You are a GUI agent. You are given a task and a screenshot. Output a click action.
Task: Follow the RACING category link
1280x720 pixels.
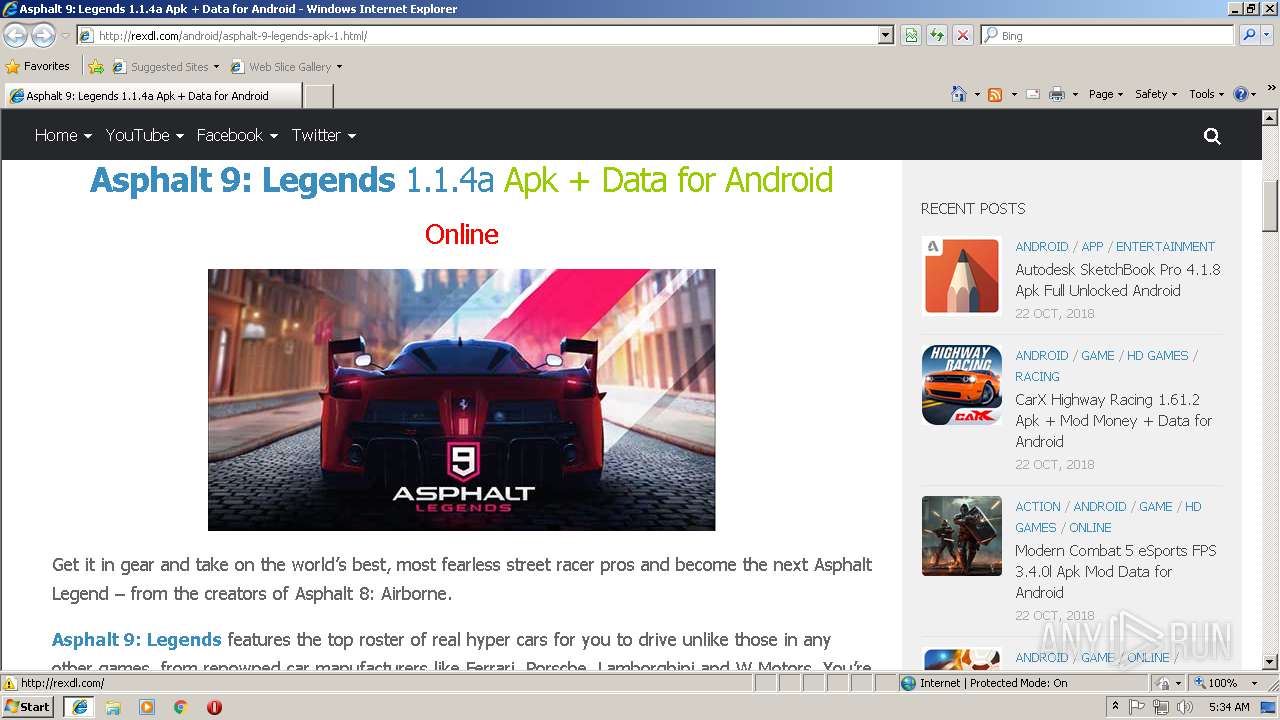click(1037, 377)
